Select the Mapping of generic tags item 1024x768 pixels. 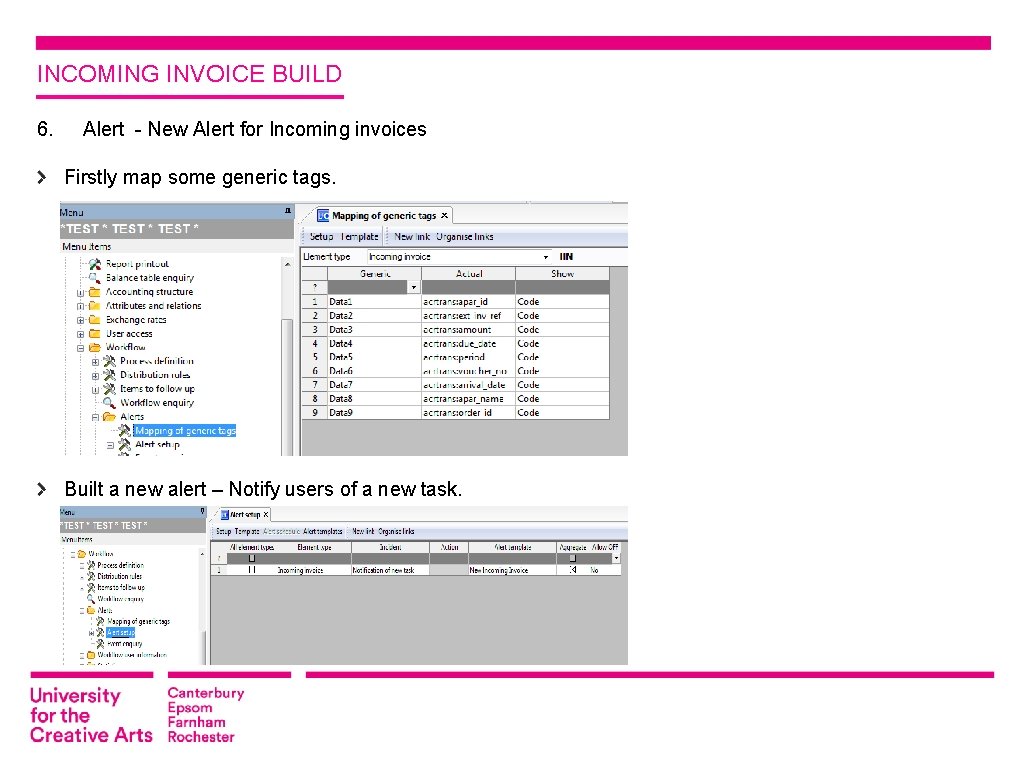[185, 431]
